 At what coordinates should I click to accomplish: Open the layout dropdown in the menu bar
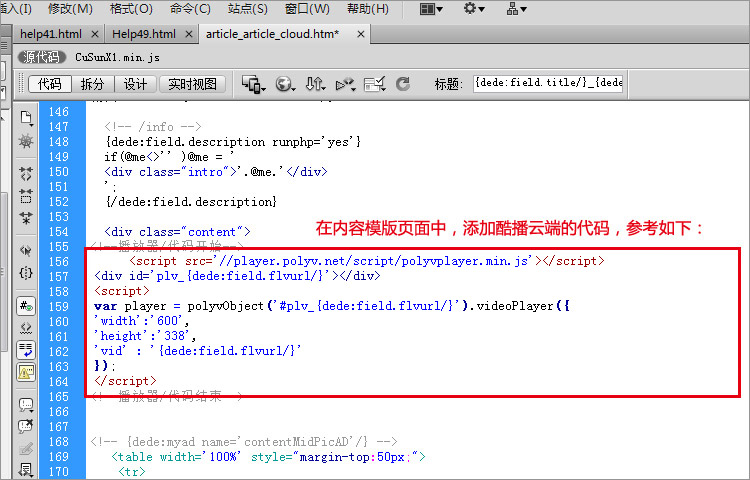(x=431, y=9)
